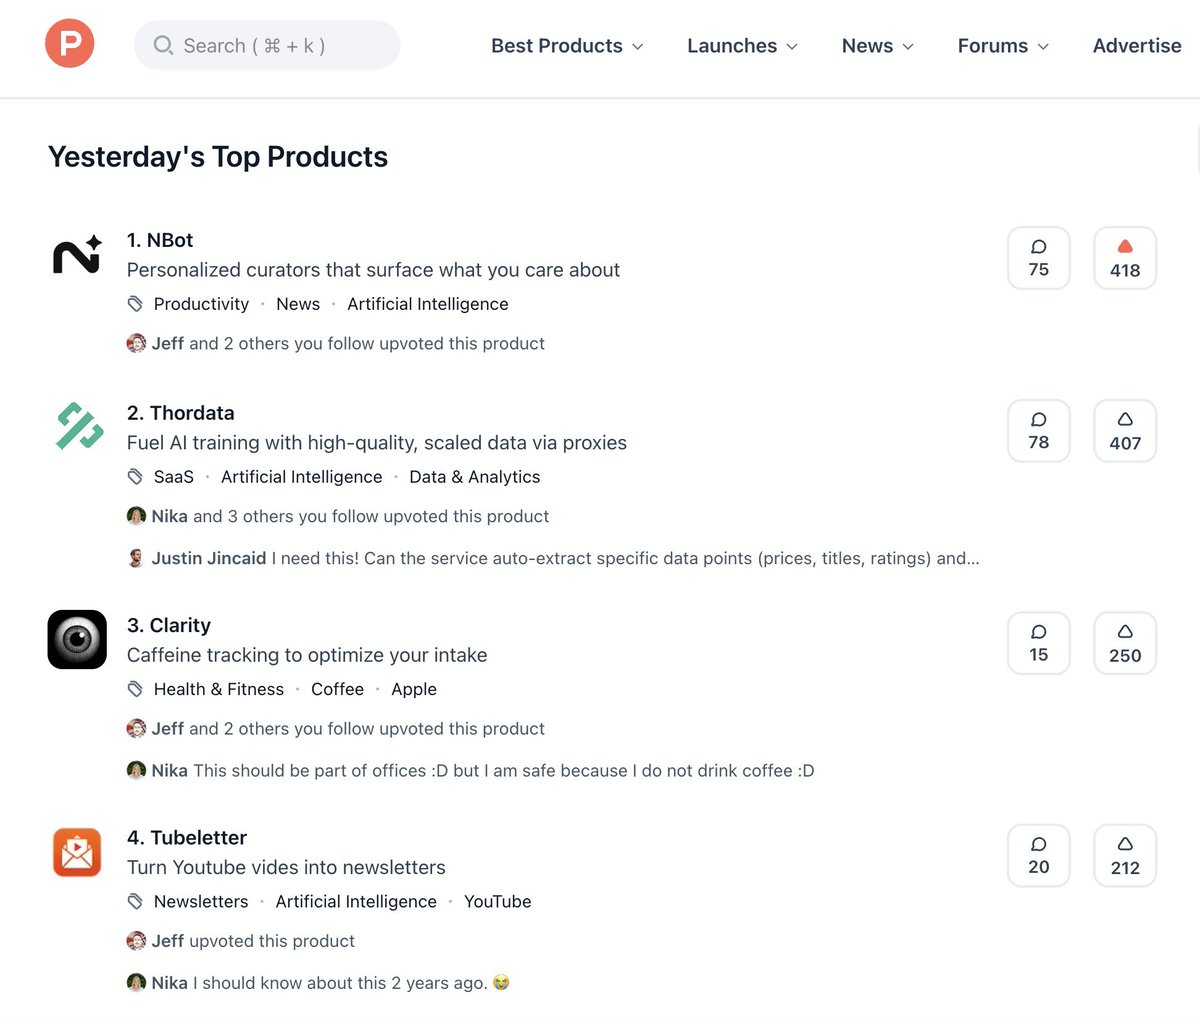Open the Clarity eye app icon
The height and width of the screenshot is (1021, 1200).
coord(77,639)
